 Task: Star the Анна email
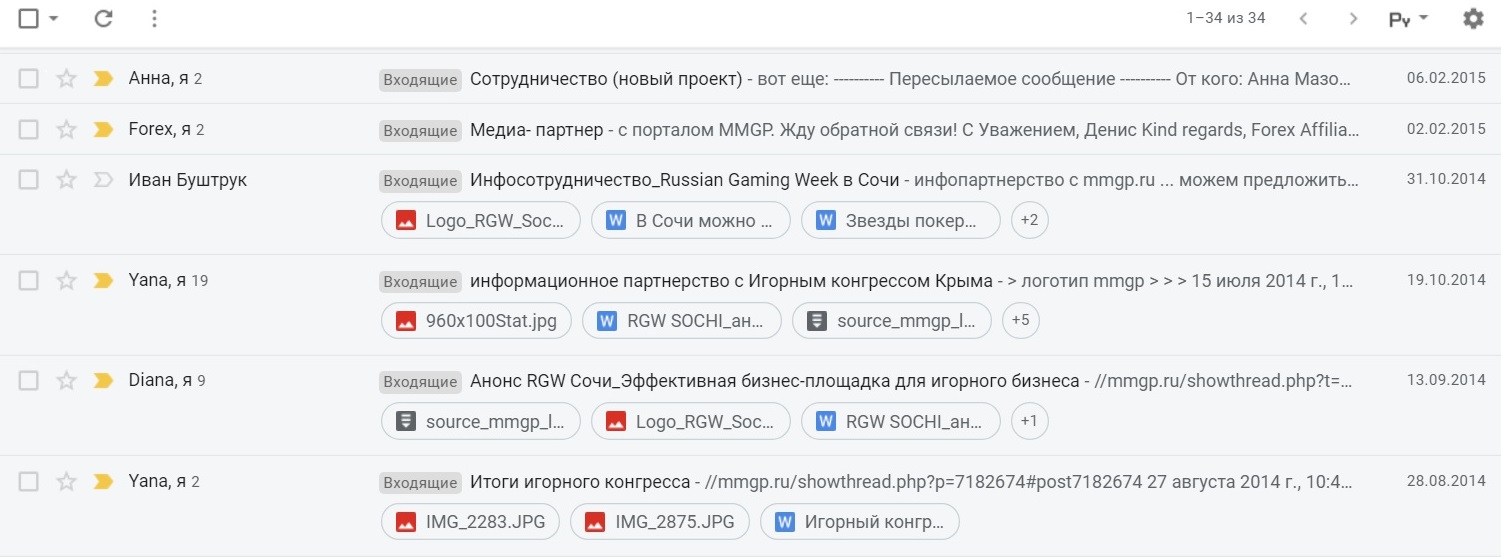(66, 78)
